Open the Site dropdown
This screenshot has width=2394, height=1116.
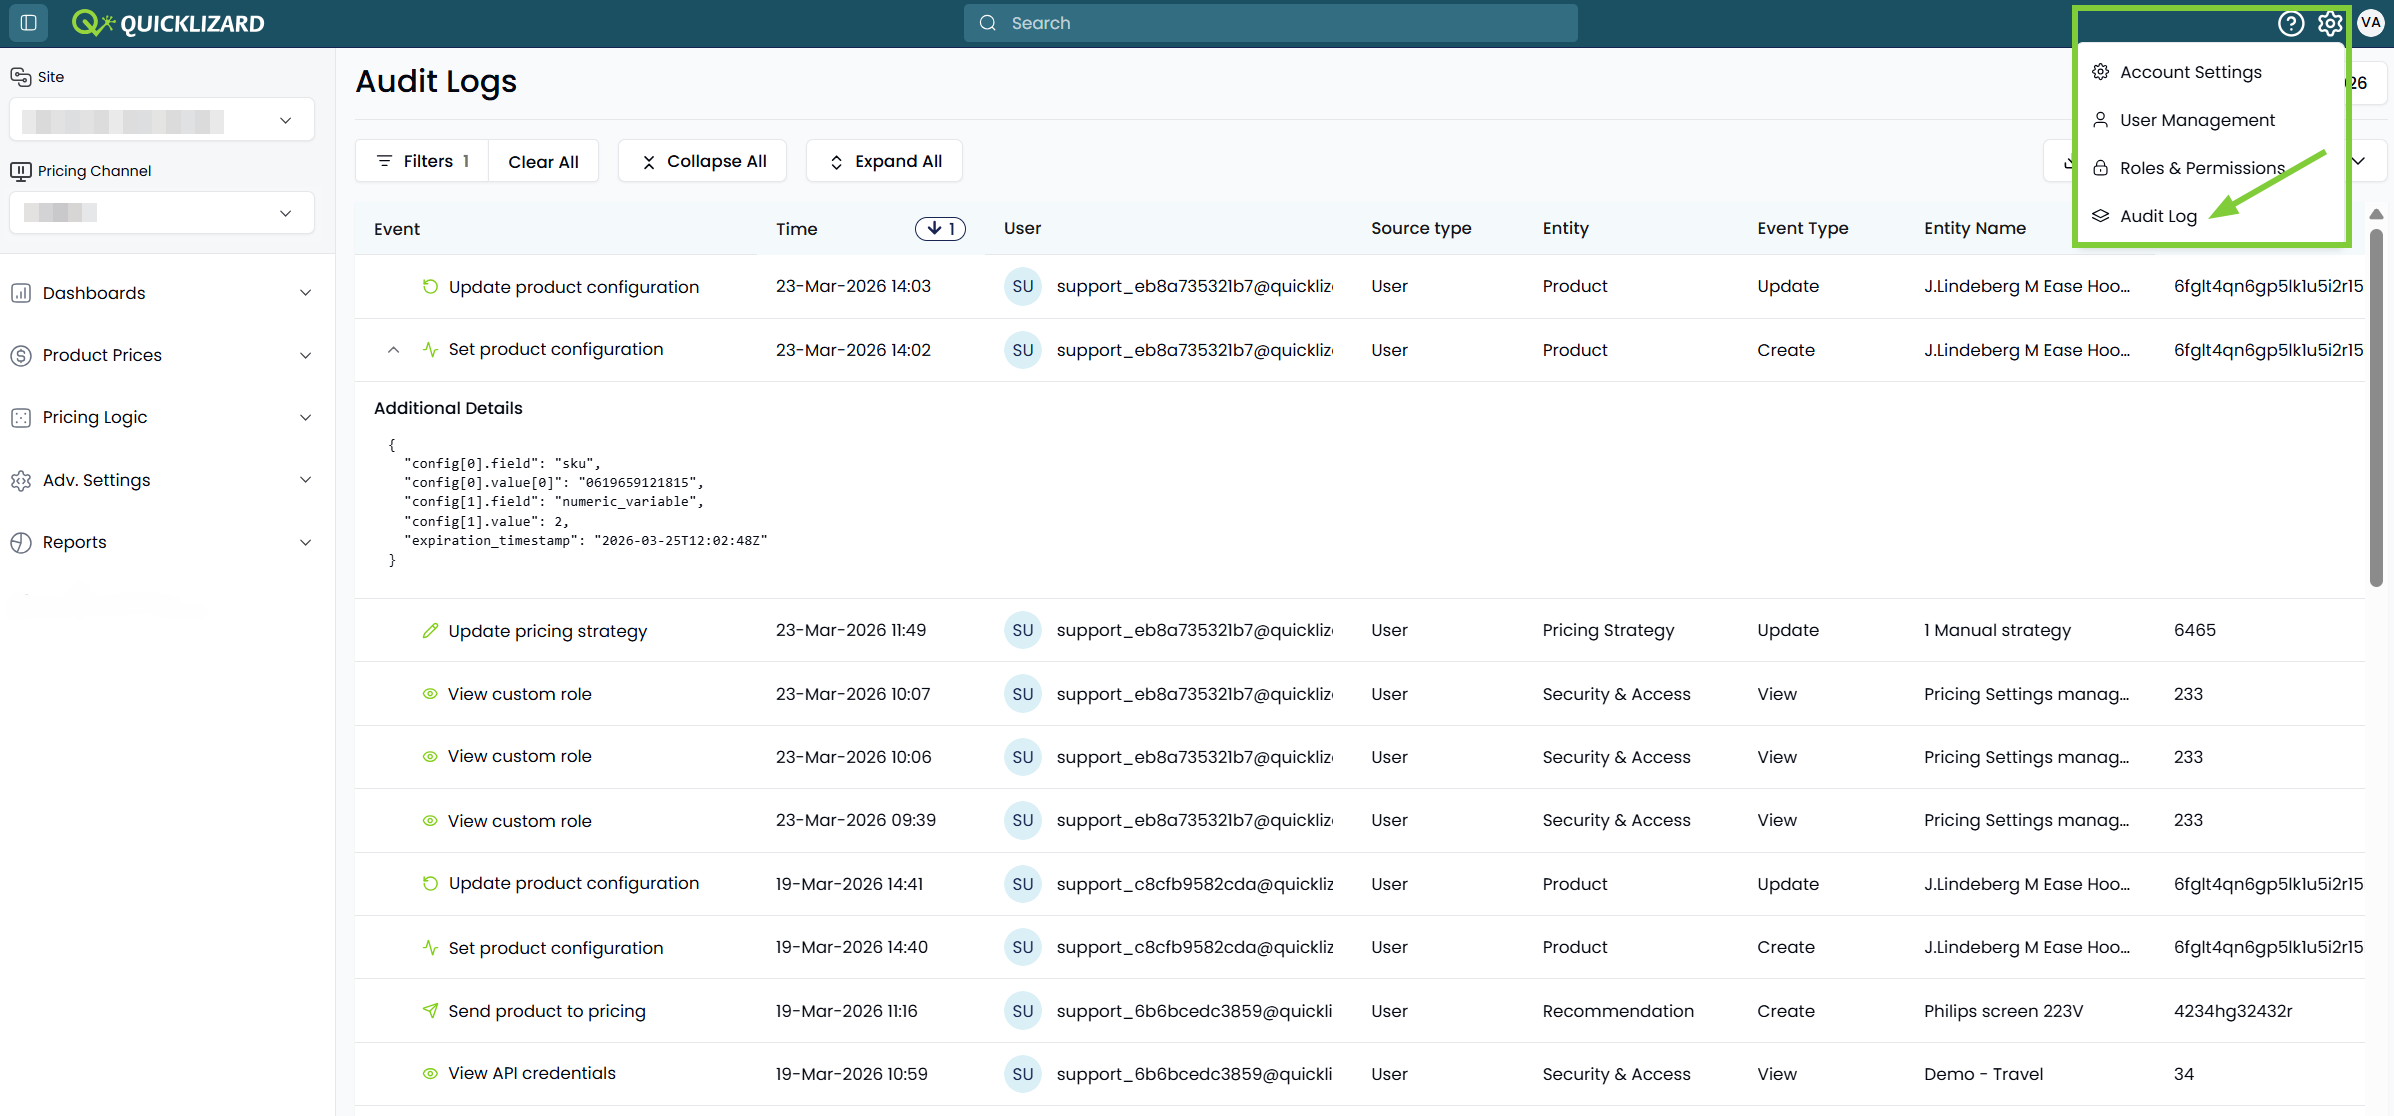(x=162, y=120)
